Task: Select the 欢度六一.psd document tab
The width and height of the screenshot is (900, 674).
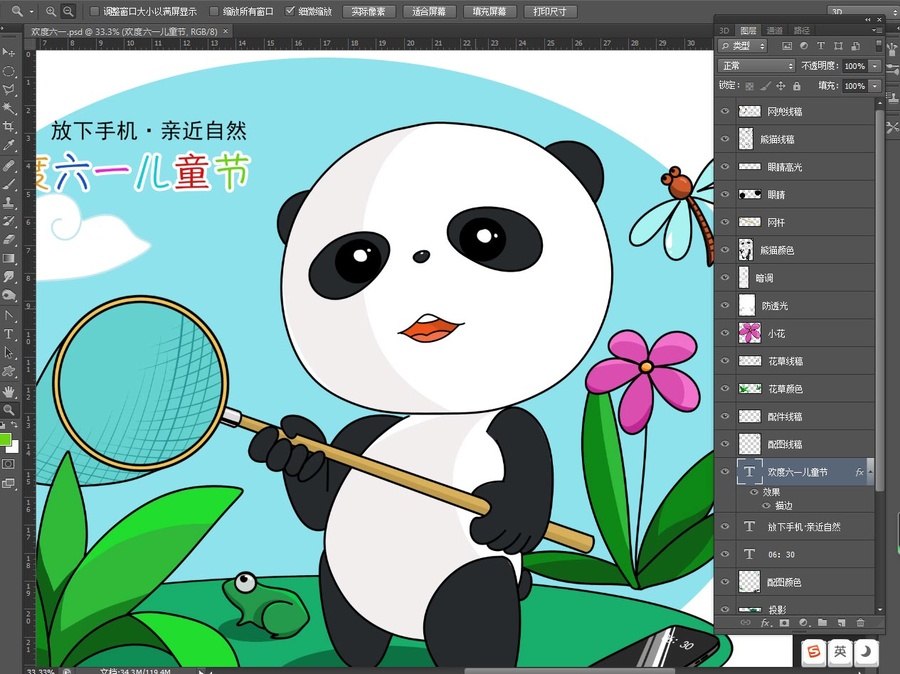Action: tap(129, 32)
